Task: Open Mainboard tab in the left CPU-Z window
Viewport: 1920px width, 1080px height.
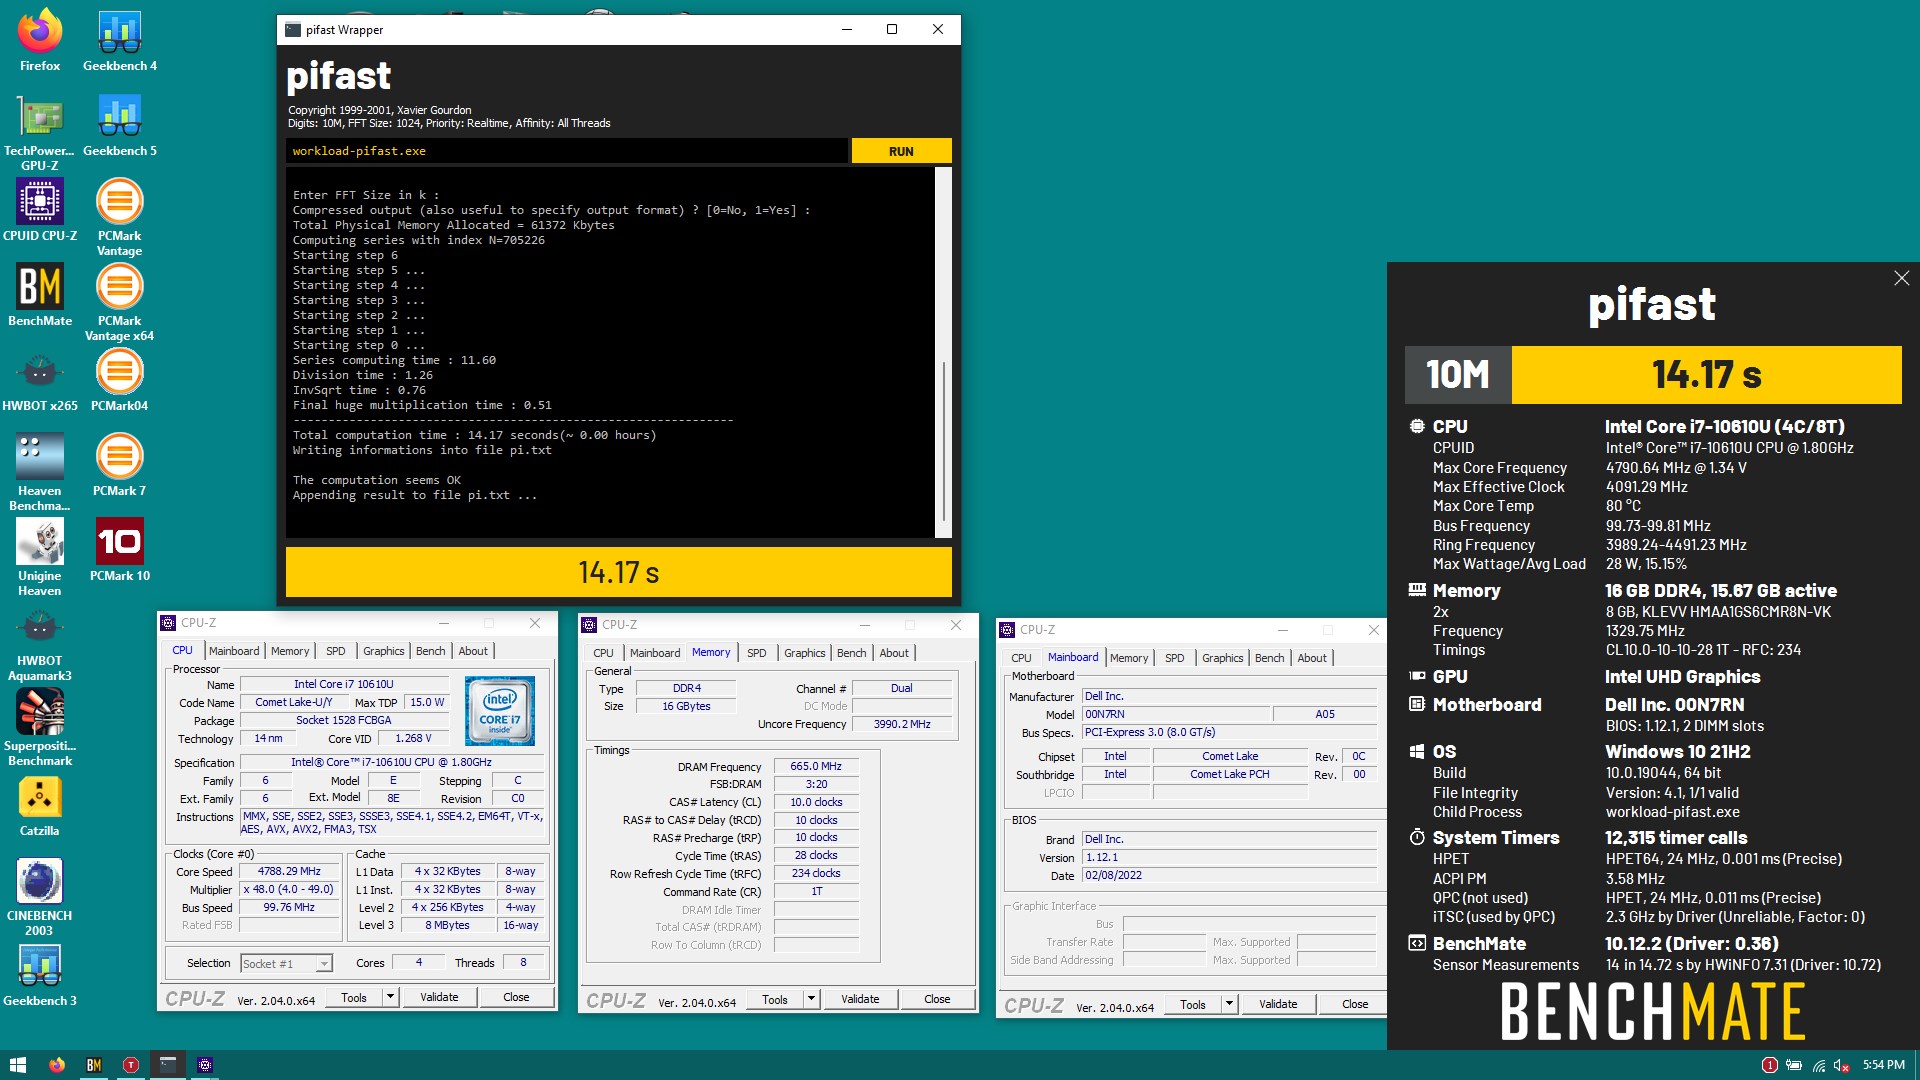Action: click(x=234, y=651)
